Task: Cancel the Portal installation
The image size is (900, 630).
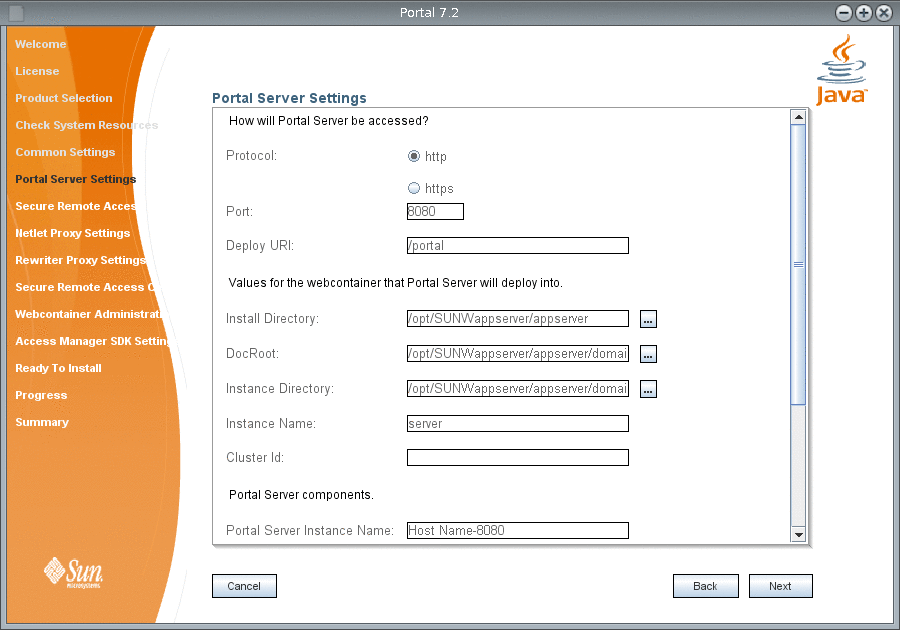Action: [x=244, y=586]
